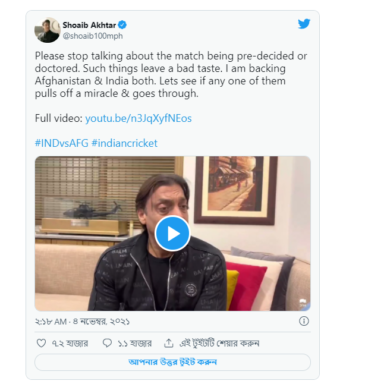Screen dimensions: 384x384
Task: Open the #INDvsAFG hashtag
Action: [62, 143]
